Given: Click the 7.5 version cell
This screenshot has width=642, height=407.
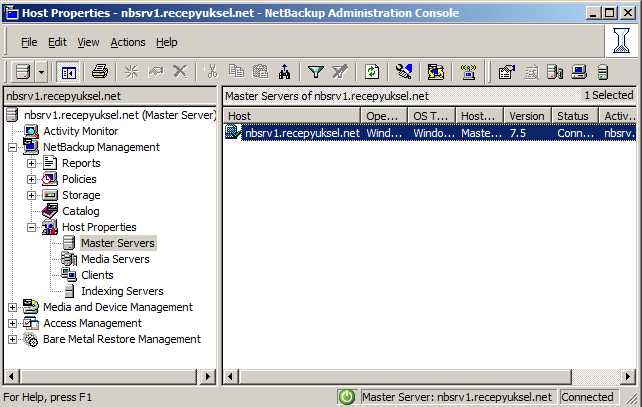Looking at the screenshot, I should click(x=518, y=133).
